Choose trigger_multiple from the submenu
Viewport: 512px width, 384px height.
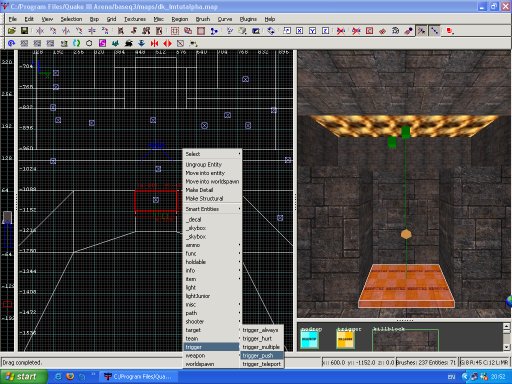(x=262, y=347)
